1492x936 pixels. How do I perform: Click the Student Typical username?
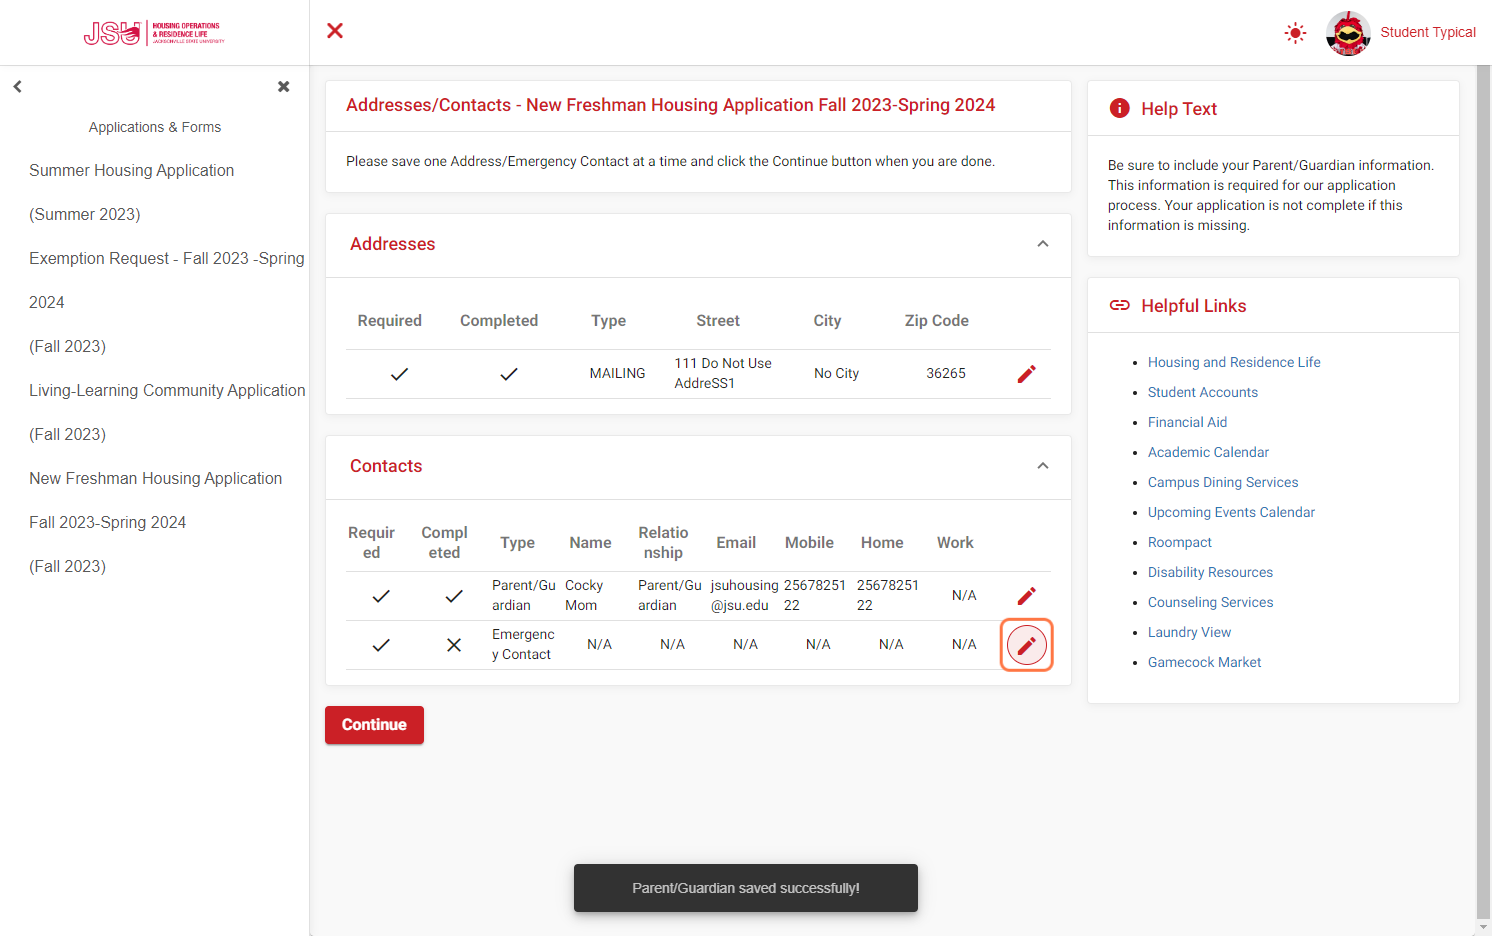click(x=1427, y=32)
